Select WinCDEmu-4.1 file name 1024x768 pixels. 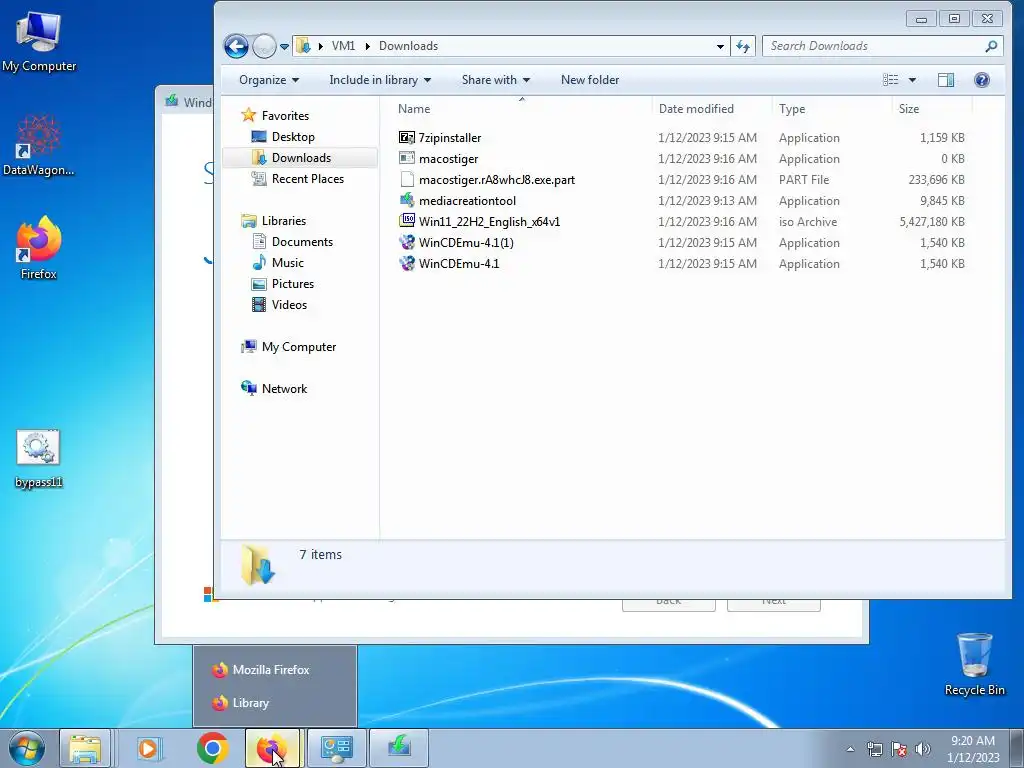(x=459, y=264)
